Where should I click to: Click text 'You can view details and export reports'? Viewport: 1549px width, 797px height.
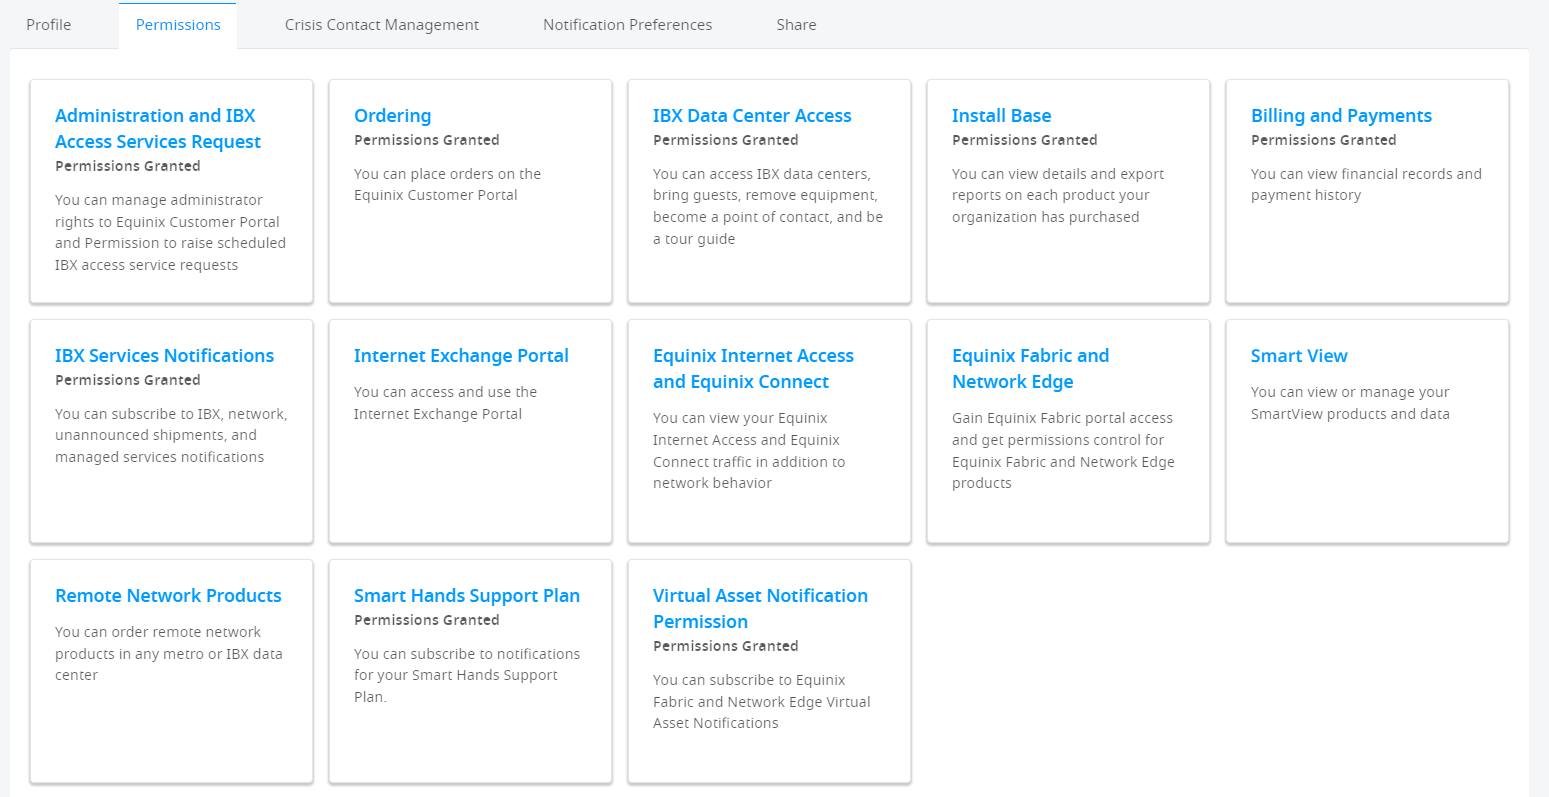tap(1058, 195)
